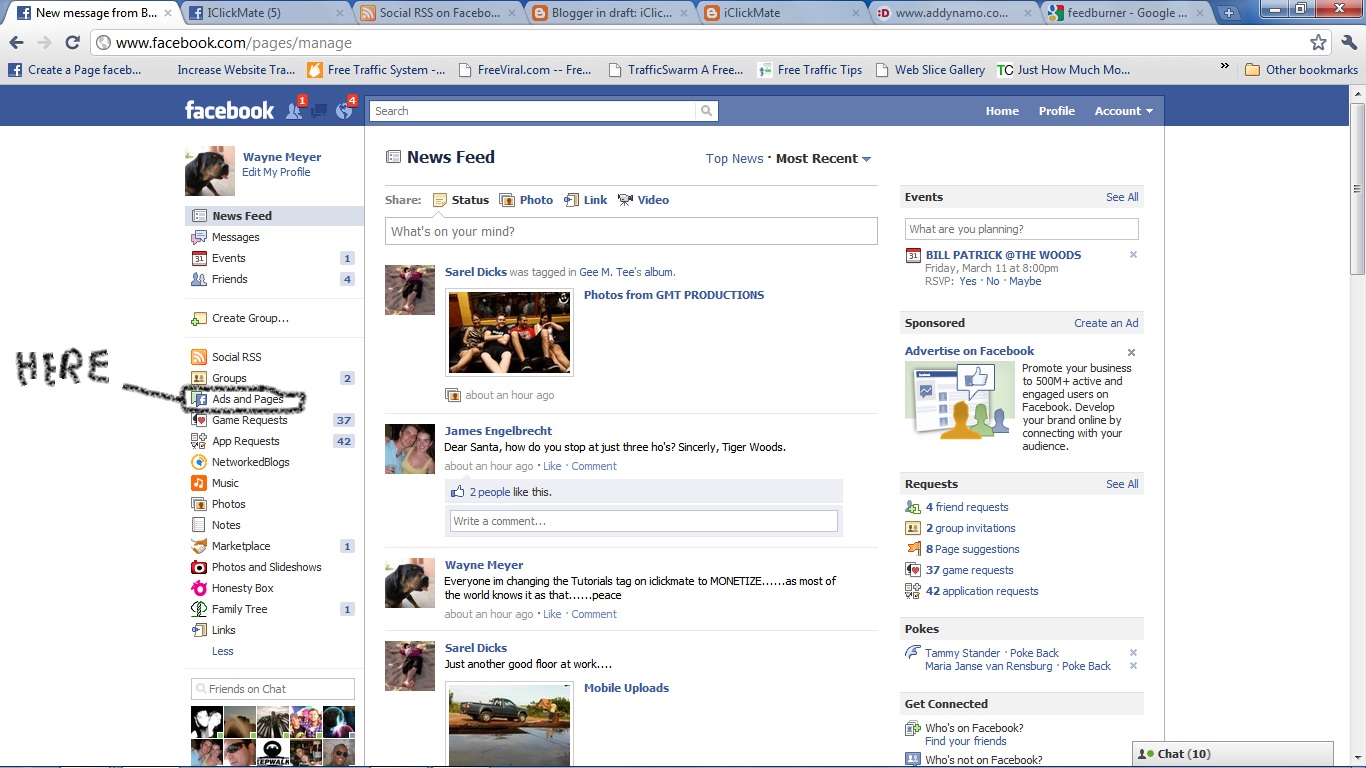1366x768 pixels.
Task: Open the friend requests icon in Facebook header
Action: tap(294, 110)
